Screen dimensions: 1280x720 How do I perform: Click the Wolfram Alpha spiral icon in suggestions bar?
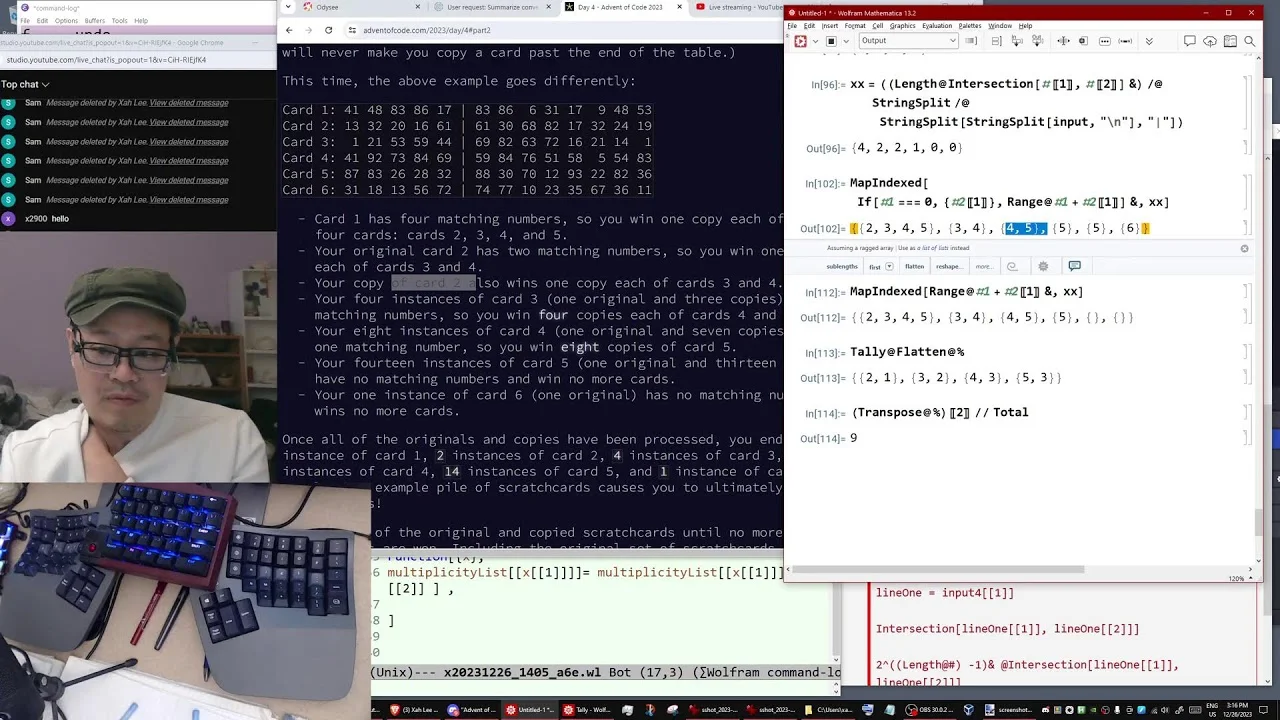click(1012, 266)
